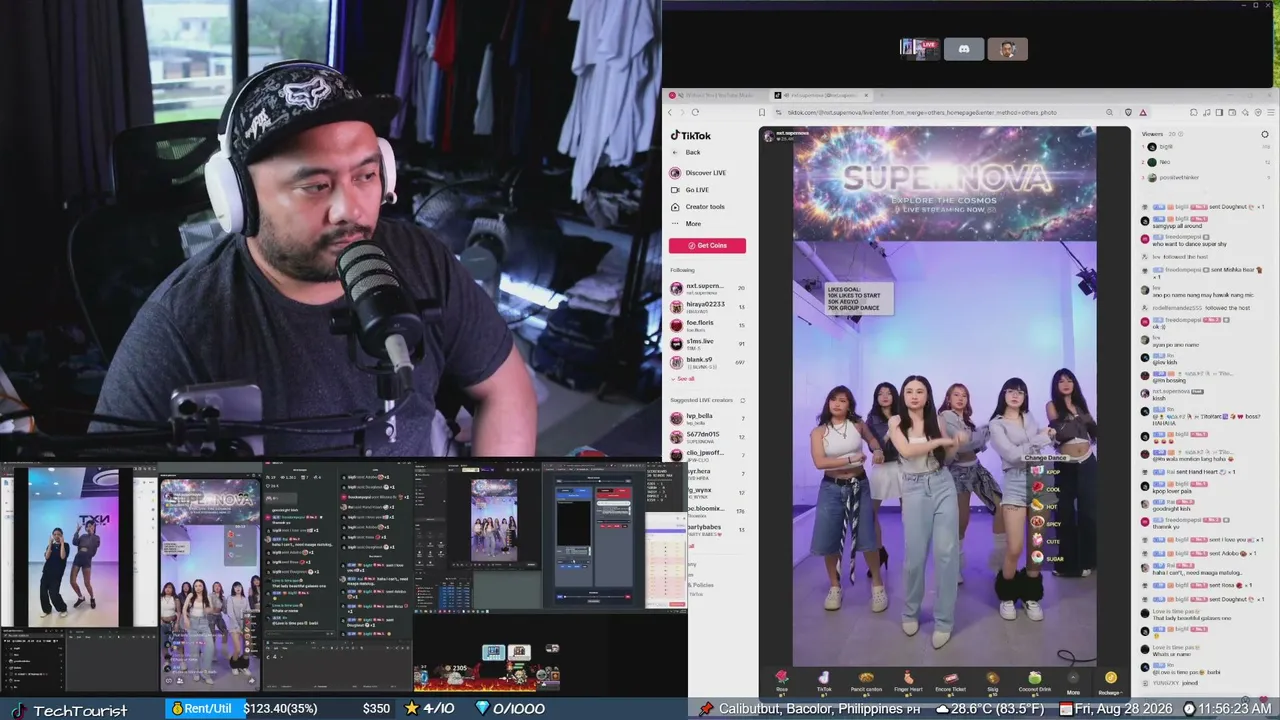Switch to the YouTube Music browser tab
Image resolution: width=1280 pixels, height=720 pixels.
[714, 95]
